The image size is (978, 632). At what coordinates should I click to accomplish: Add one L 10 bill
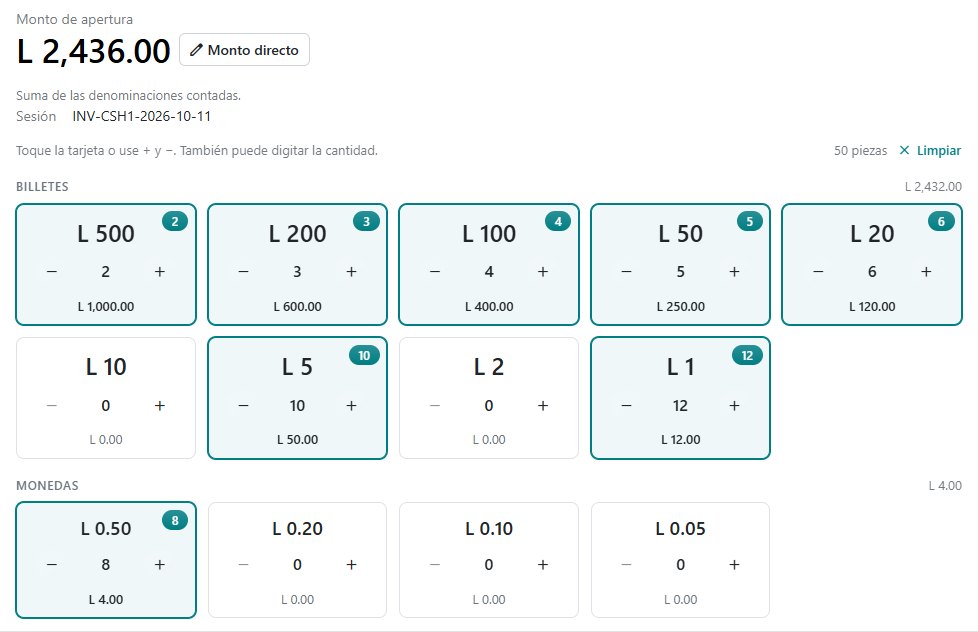click(160, 406)
